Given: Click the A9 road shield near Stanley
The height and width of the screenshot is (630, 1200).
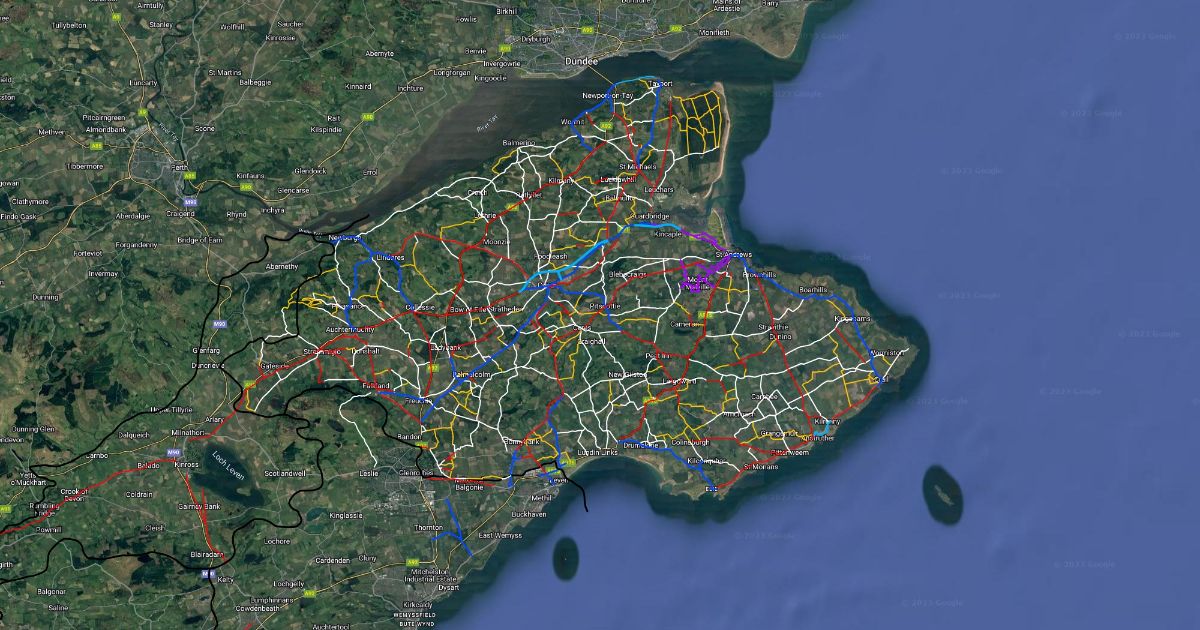Looking at the screenshot, I should [x=143, y=113].
